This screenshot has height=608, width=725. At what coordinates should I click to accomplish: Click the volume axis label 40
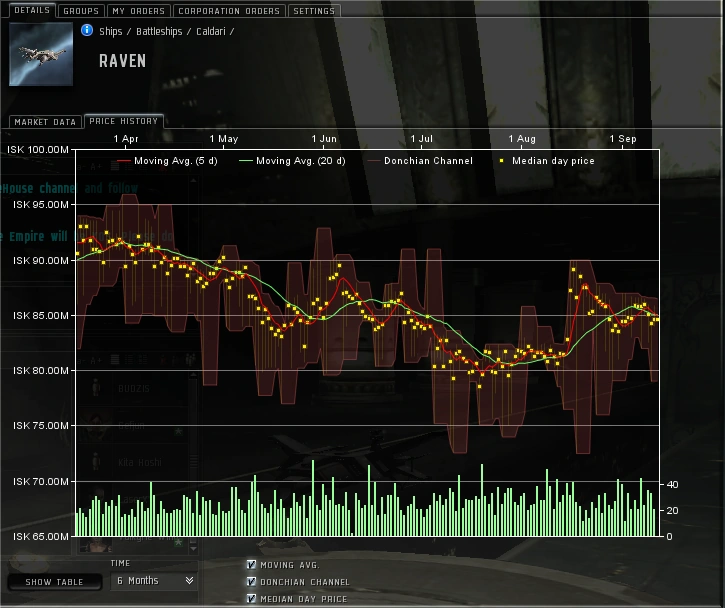coord(672,485)
